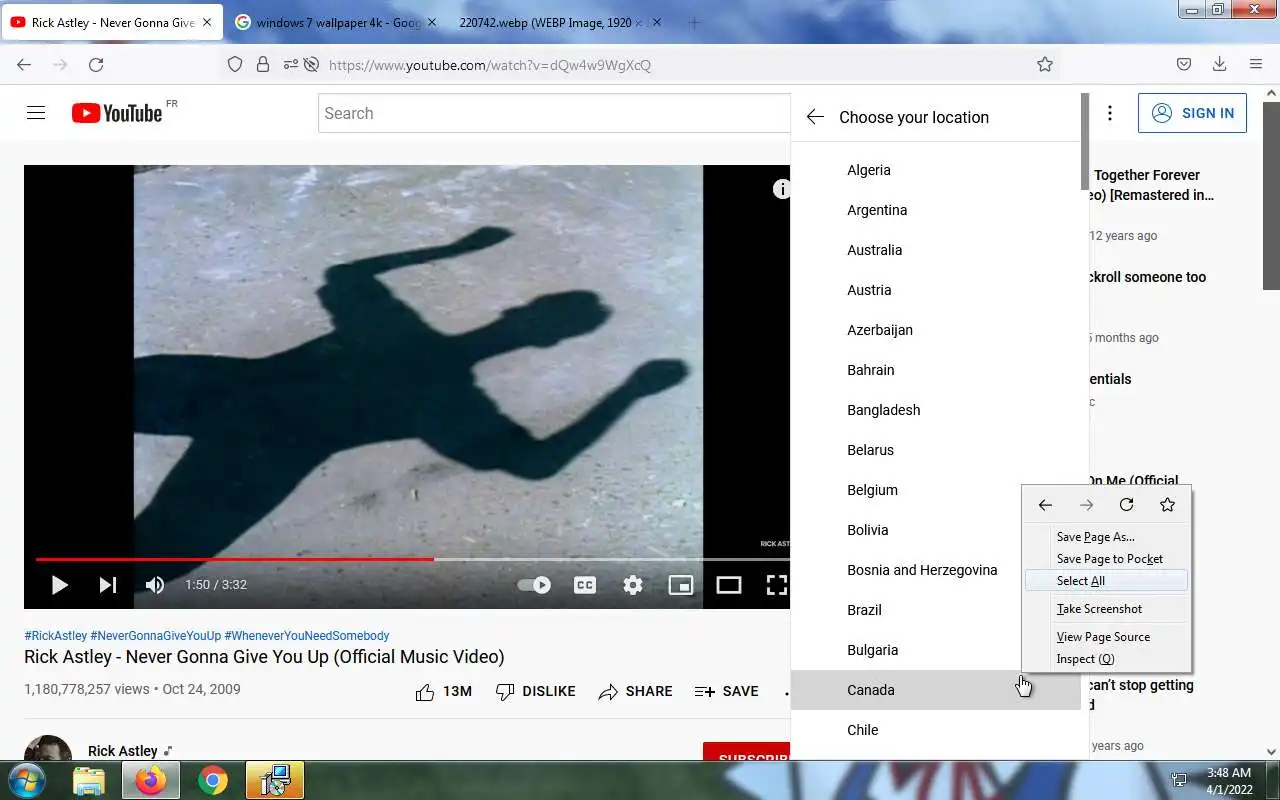Viewport: 1280px width, 800px height.
Task: Click context menu Reload icon
Action: click(1126, 505)
